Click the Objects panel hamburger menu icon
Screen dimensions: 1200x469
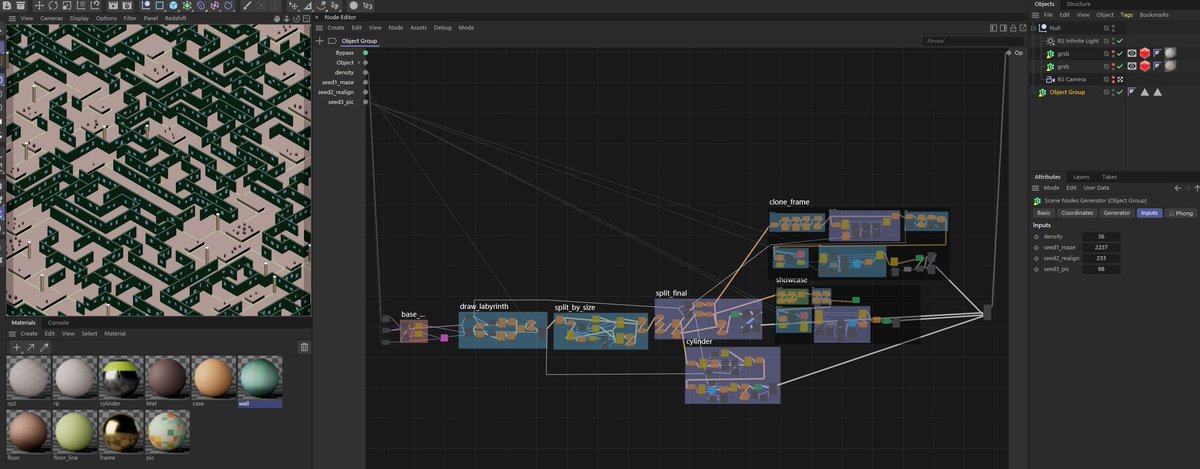(1035, 15)
